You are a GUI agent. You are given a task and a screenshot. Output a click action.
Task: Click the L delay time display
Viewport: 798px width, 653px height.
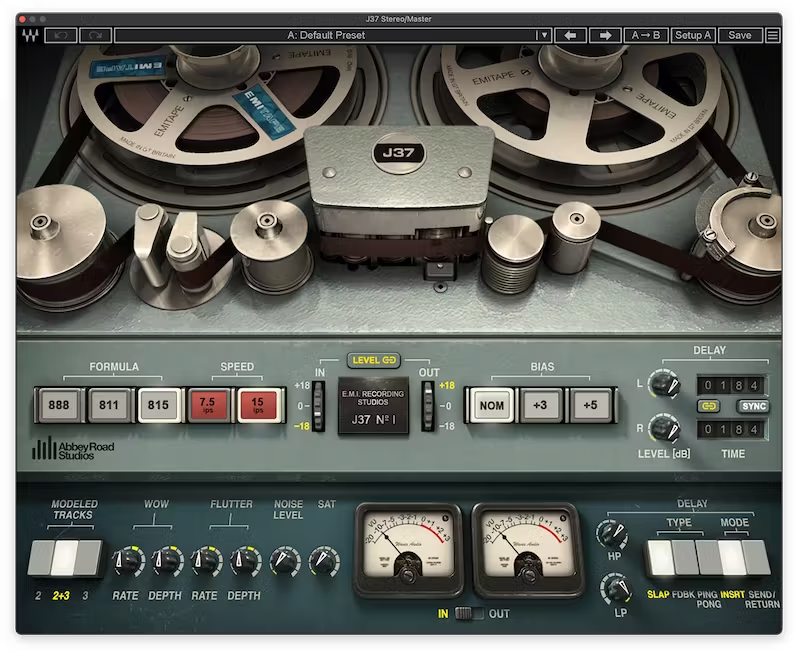(x=731, y=385)
